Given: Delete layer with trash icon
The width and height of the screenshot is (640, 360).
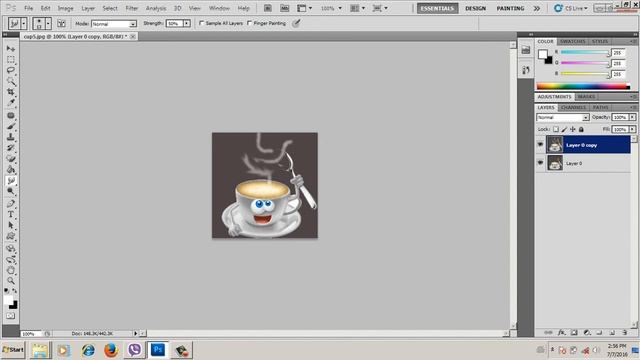Looking at the screenshot, I should pyautogui.click(x=624, y=333).
